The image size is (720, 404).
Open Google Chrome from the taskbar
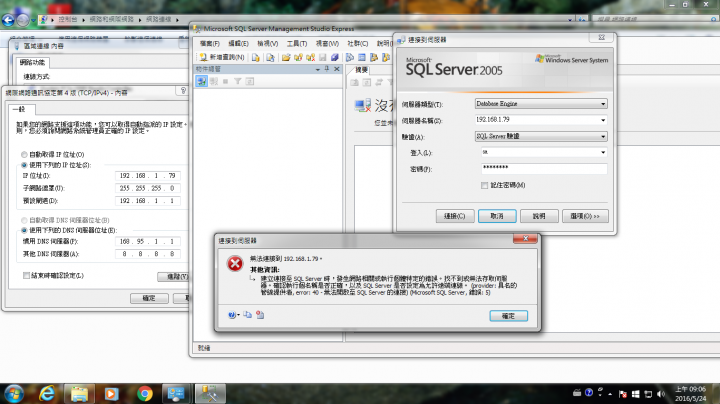pyautogui.click(x=145, y=394)
